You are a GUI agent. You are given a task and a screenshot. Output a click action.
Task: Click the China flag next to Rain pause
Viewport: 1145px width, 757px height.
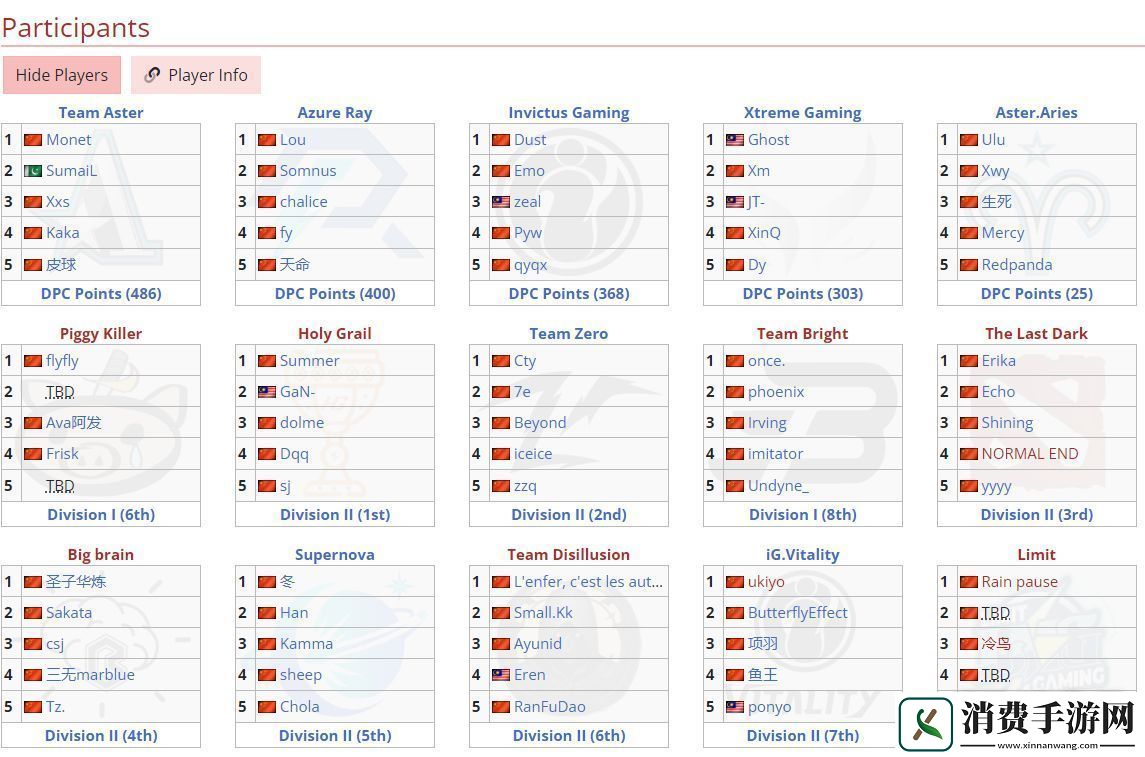coord(968,582)
